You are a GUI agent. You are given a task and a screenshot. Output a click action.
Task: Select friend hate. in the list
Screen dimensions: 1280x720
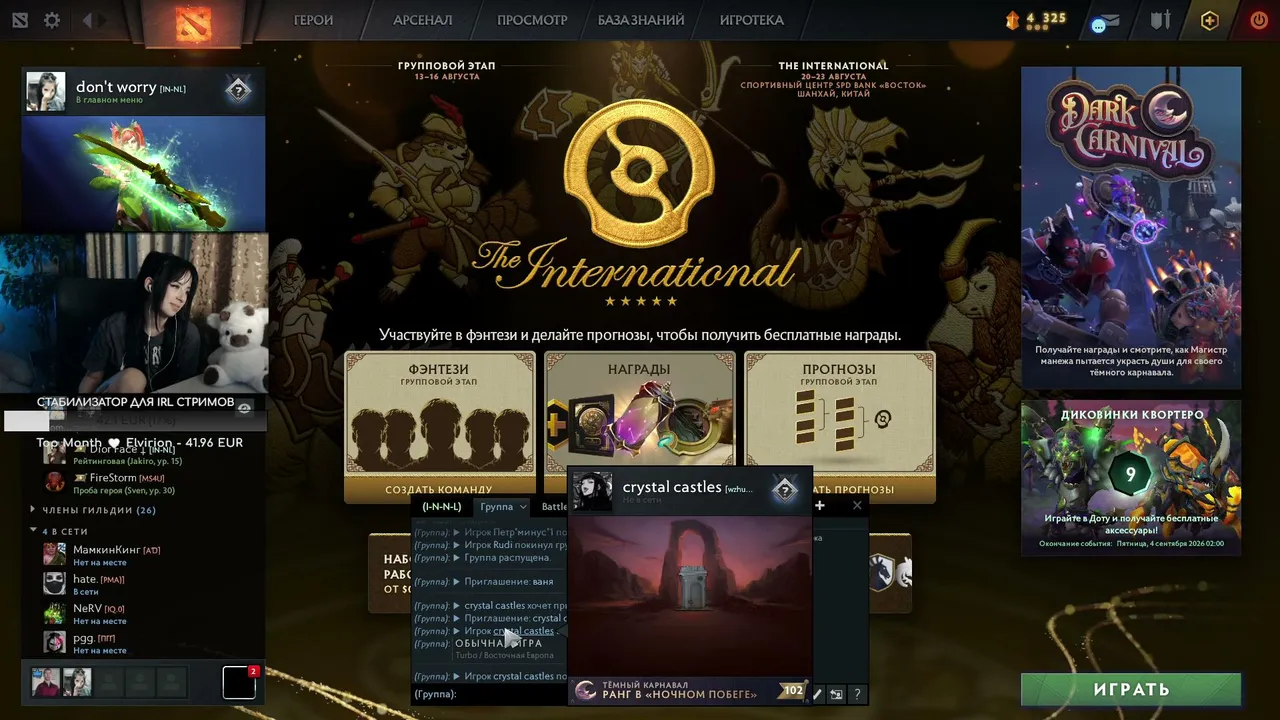[x=145, y=584]
